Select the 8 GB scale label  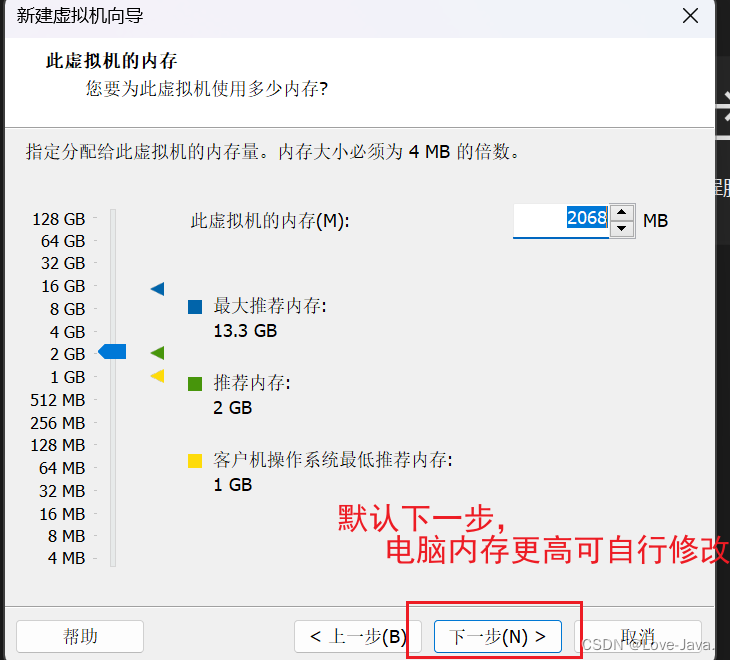pos(68,309)
